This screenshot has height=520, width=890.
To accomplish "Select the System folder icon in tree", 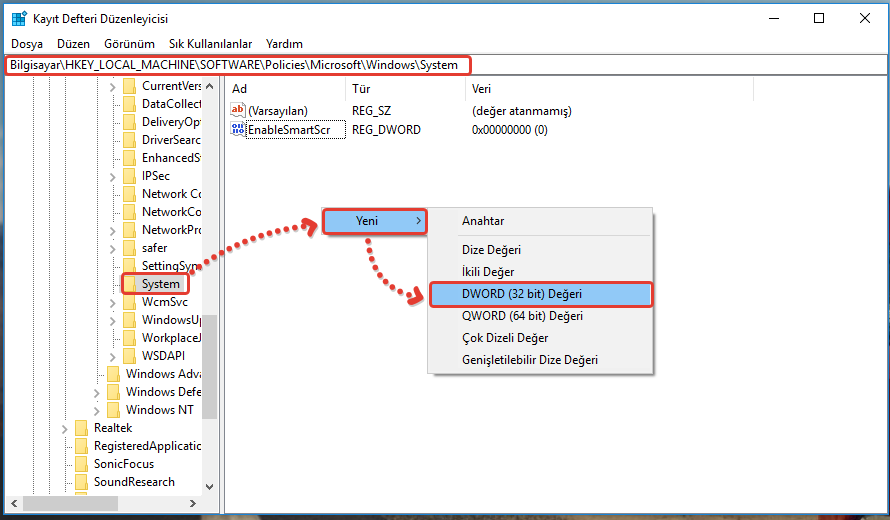I will [130, 284].
